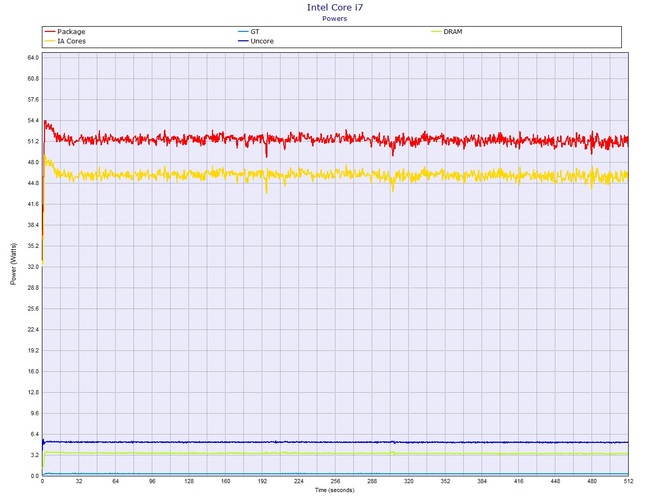
Task: Click the Package legend entry
Action: (x=65, y=32)
